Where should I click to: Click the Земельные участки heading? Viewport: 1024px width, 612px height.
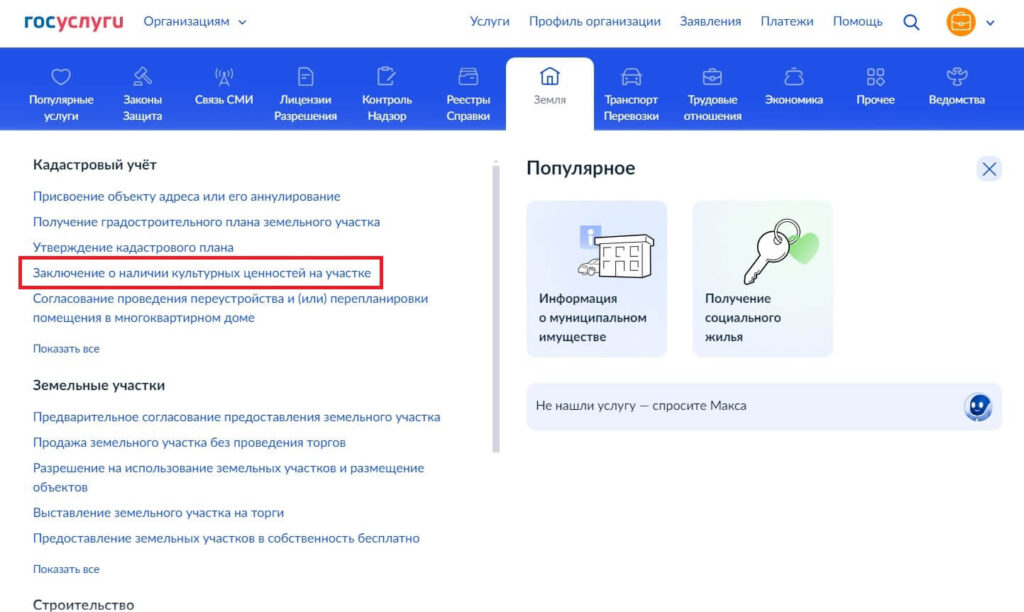[x=99, y=385]
